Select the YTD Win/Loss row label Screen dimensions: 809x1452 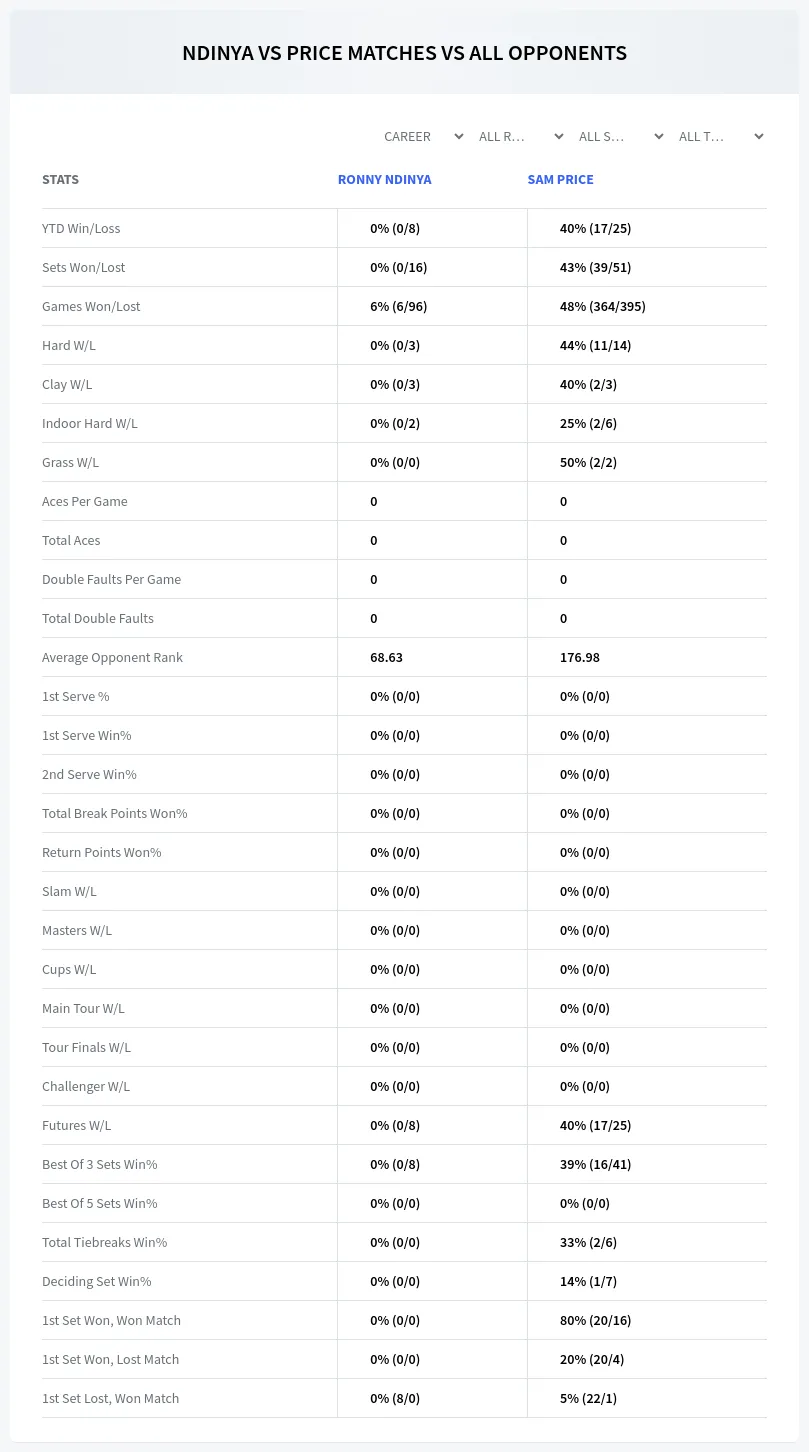coord(81,228)
